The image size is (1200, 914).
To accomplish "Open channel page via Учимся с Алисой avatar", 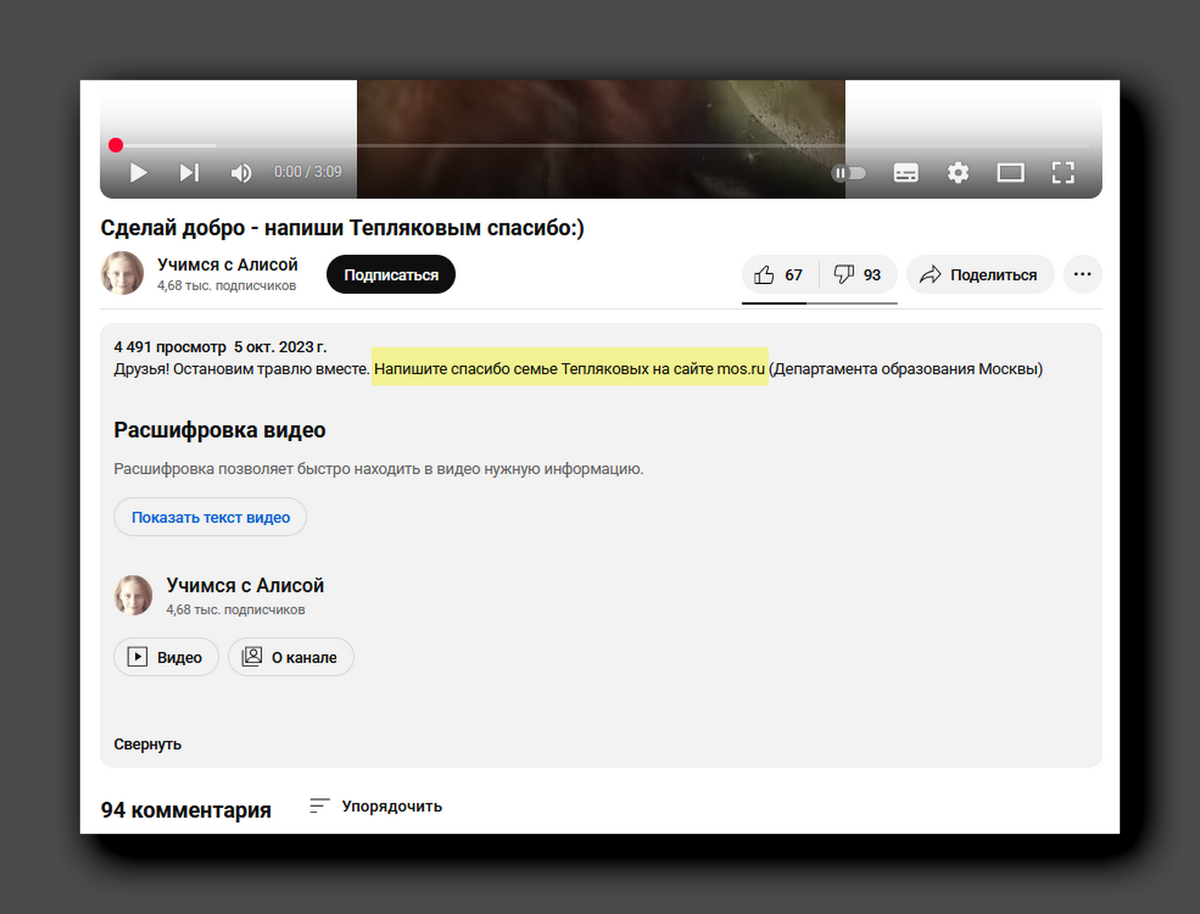I will (x=122, y=273).
